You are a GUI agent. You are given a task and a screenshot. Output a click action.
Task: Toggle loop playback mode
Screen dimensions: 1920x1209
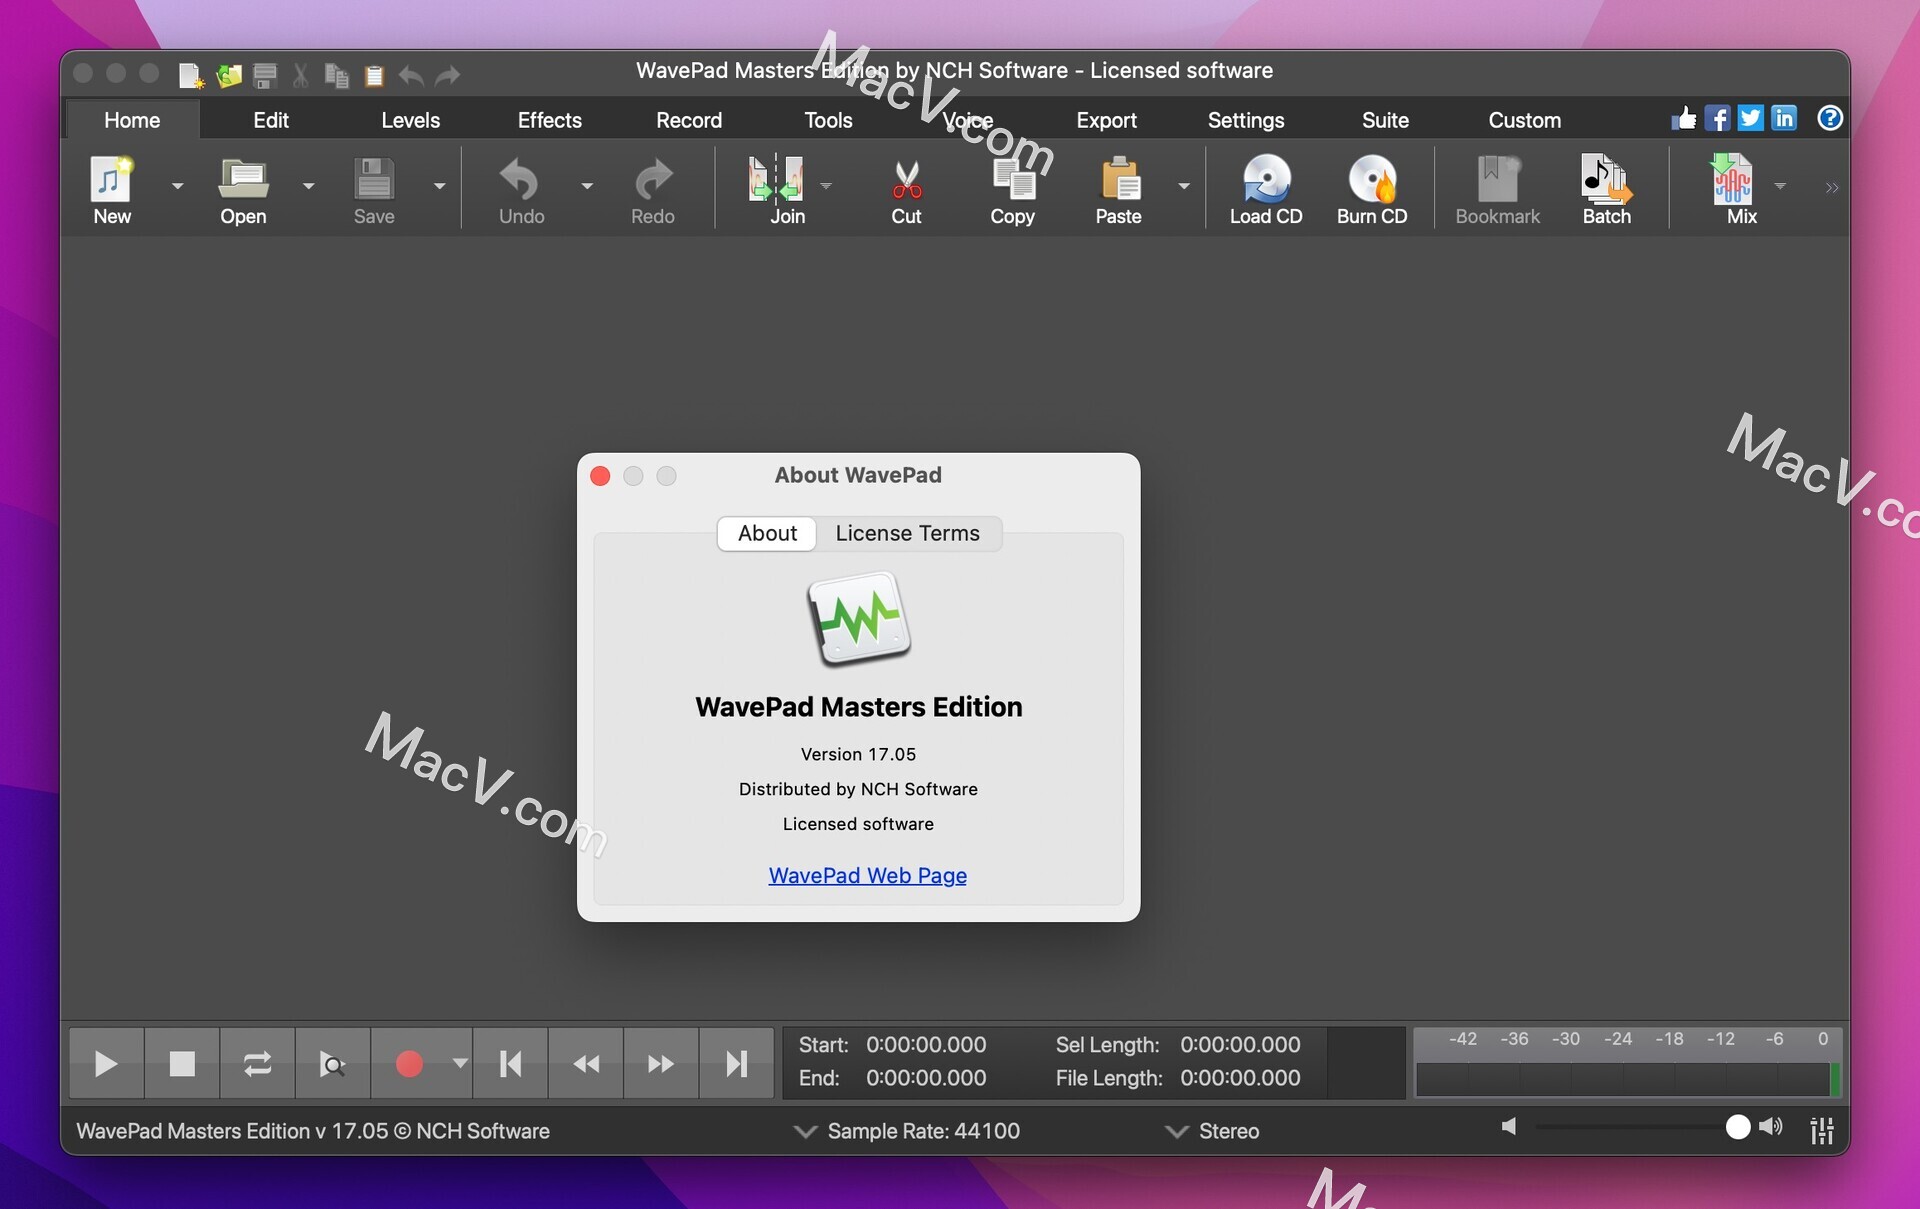(257, 1063)
